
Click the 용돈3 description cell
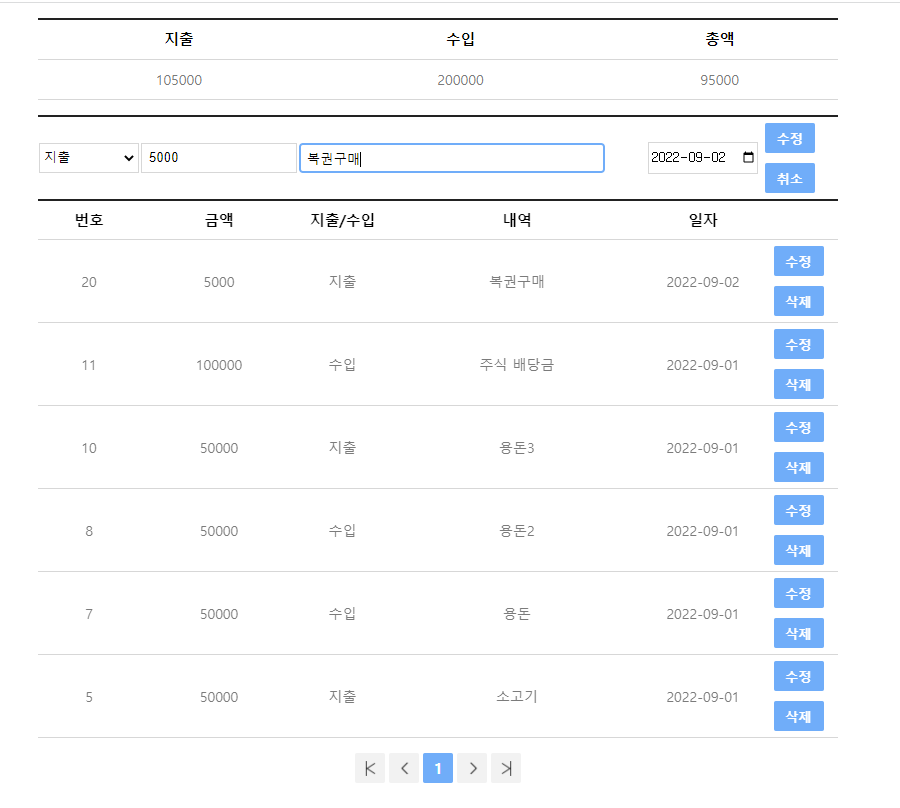click(517, 448)
